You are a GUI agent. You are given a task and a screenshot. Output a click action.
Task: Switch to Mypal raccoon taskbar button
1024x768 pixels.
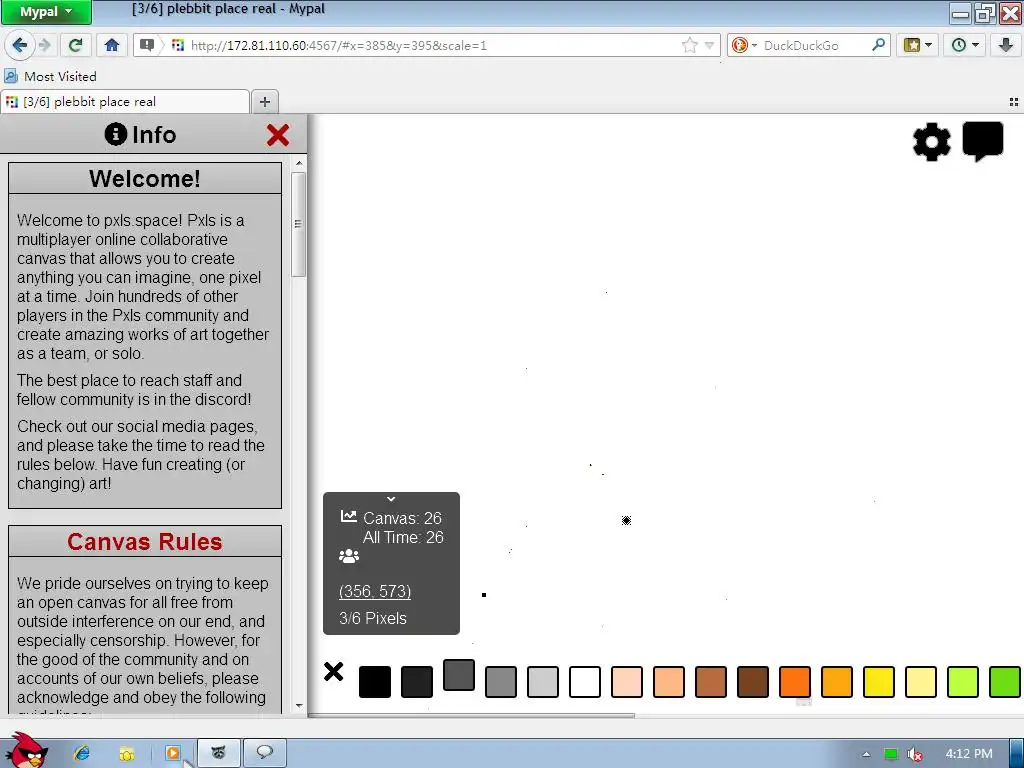[x=219, y=753]
